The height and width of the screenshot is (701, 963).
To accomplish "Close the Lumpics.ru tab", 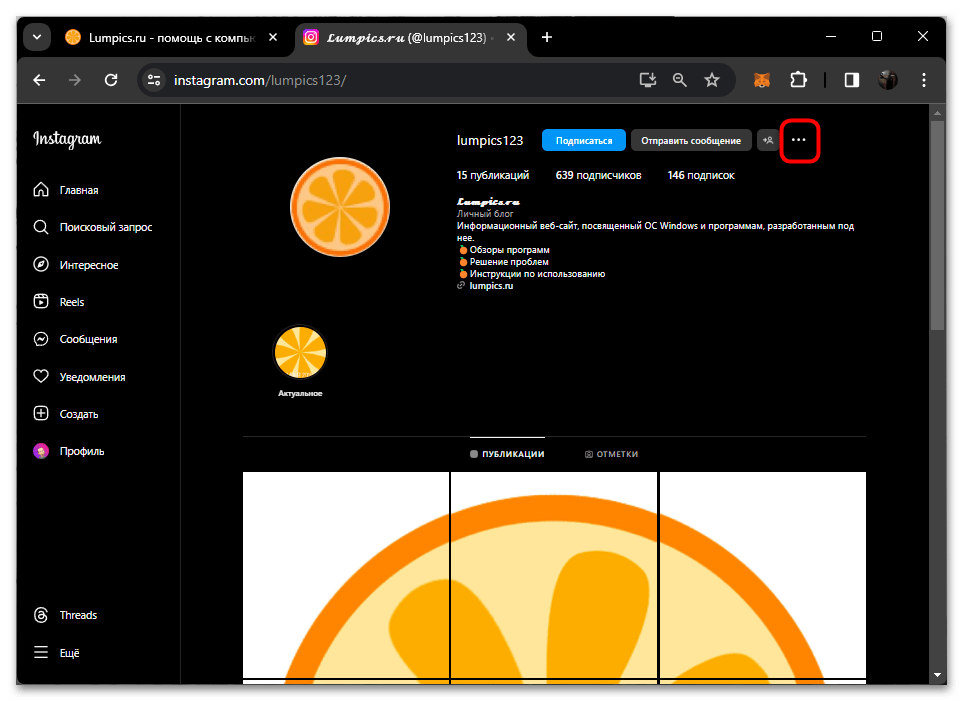I will click(273, 37).
